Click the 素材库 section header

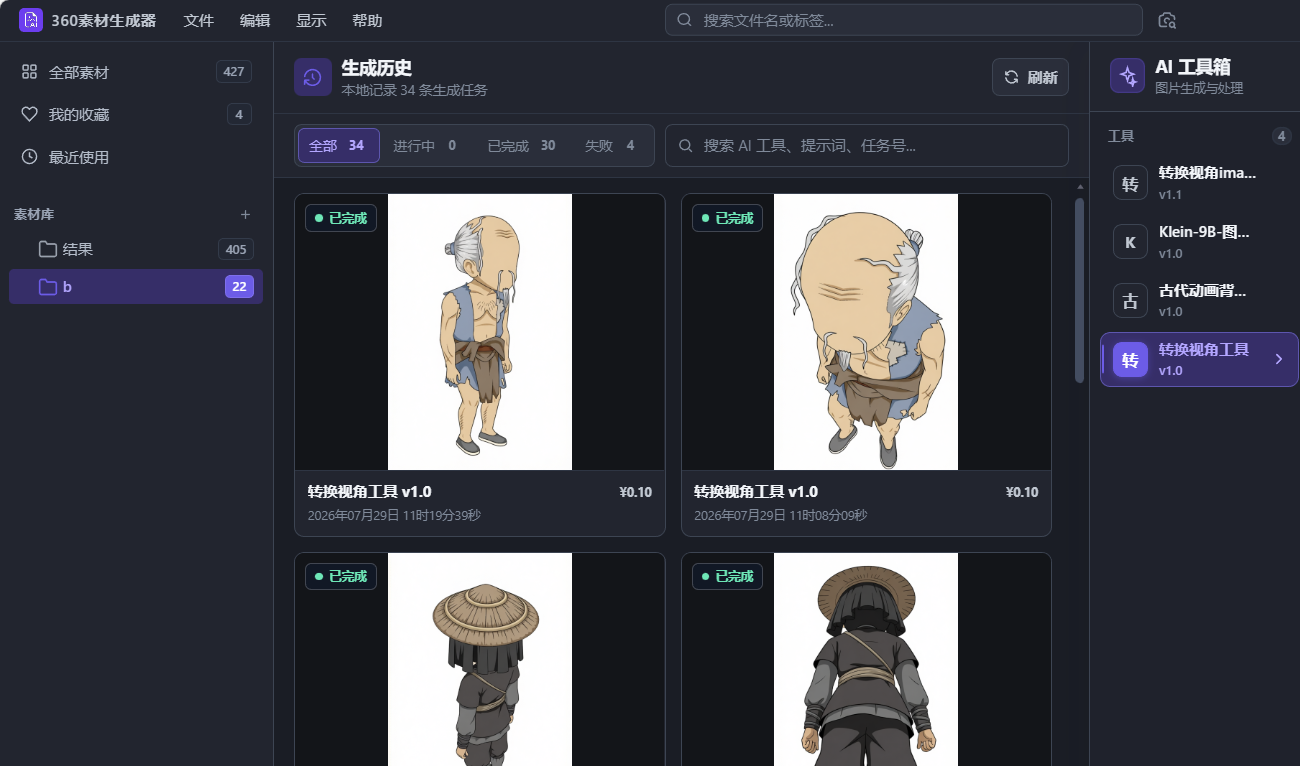click(x=34, y=214)
